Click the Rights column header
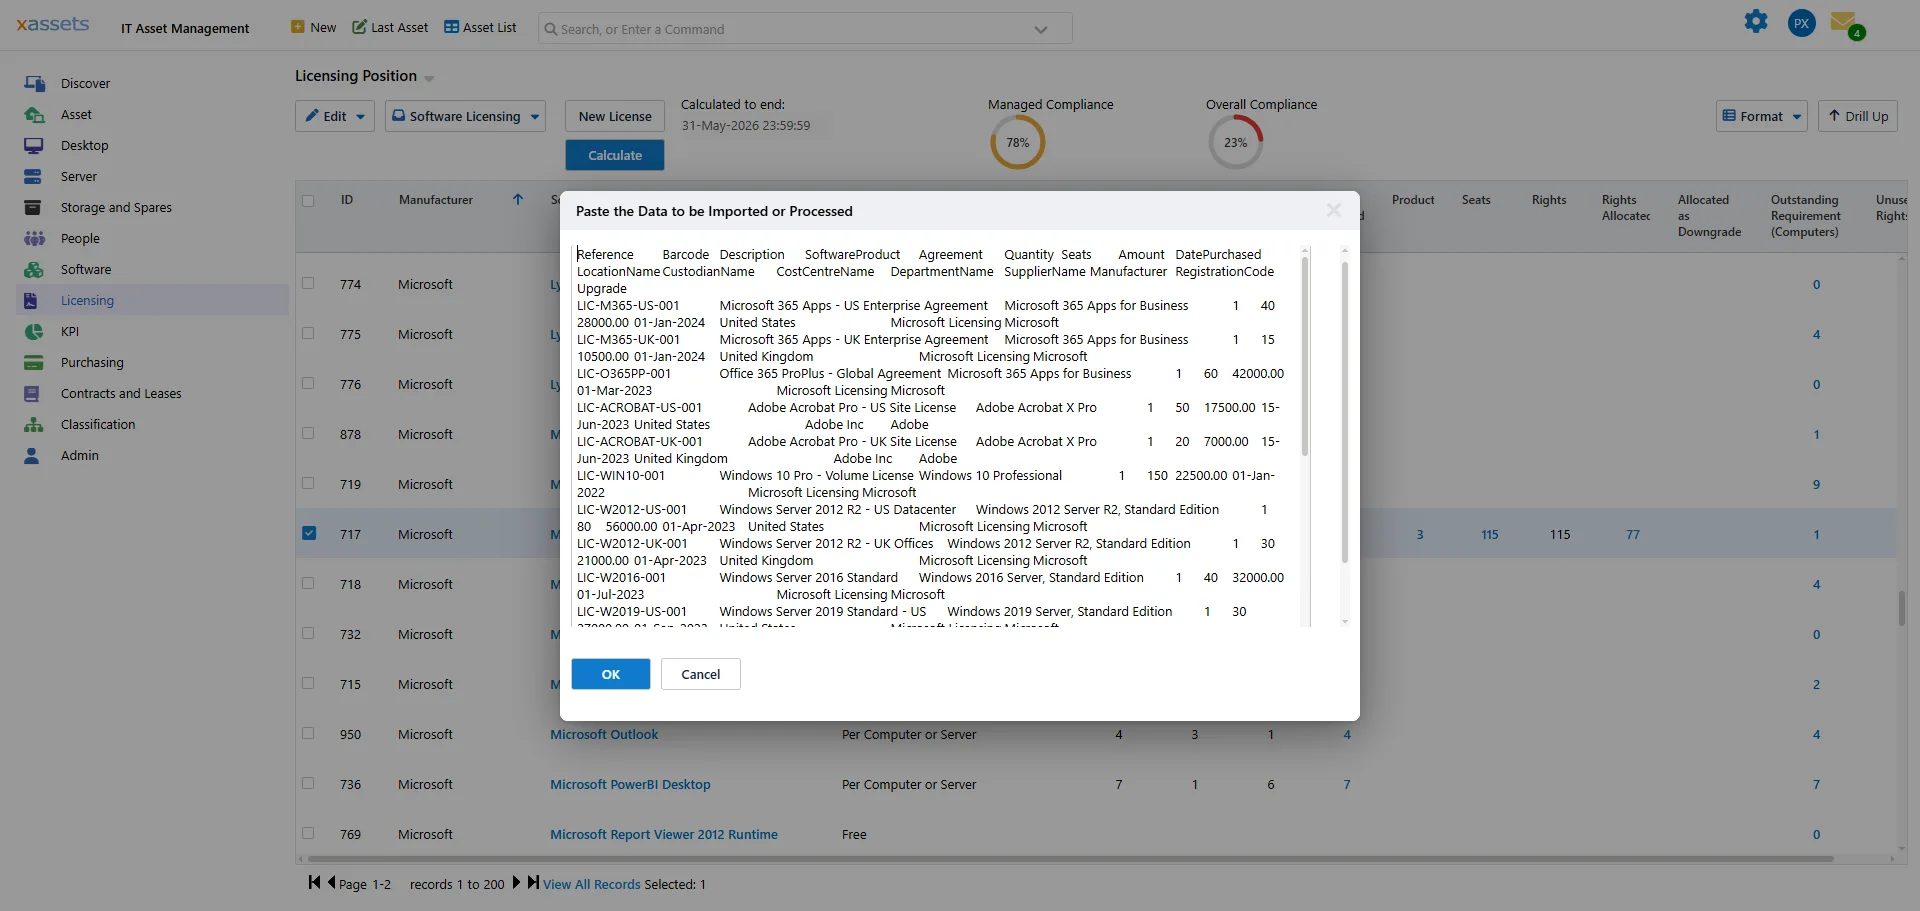 coord(1549,200)
